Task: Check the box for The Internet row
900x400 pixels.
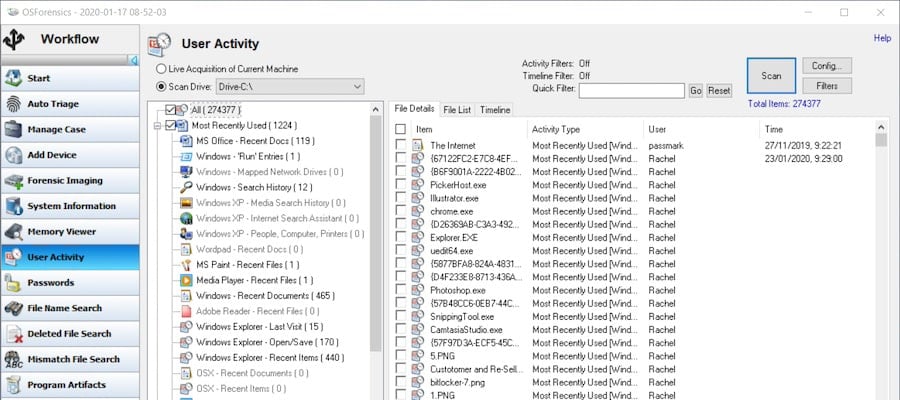Action: [x=401, y=146]
